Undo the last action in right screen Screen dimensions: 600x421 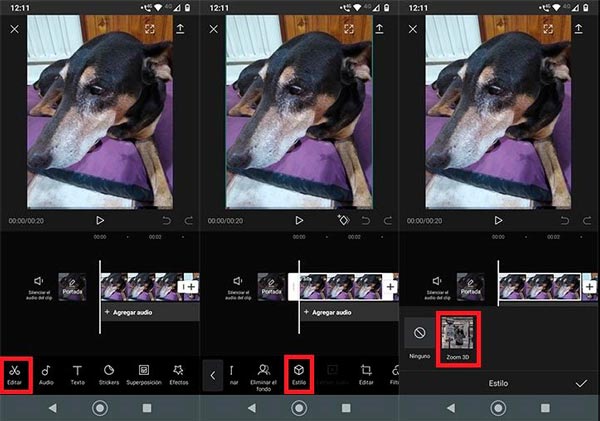565,220
